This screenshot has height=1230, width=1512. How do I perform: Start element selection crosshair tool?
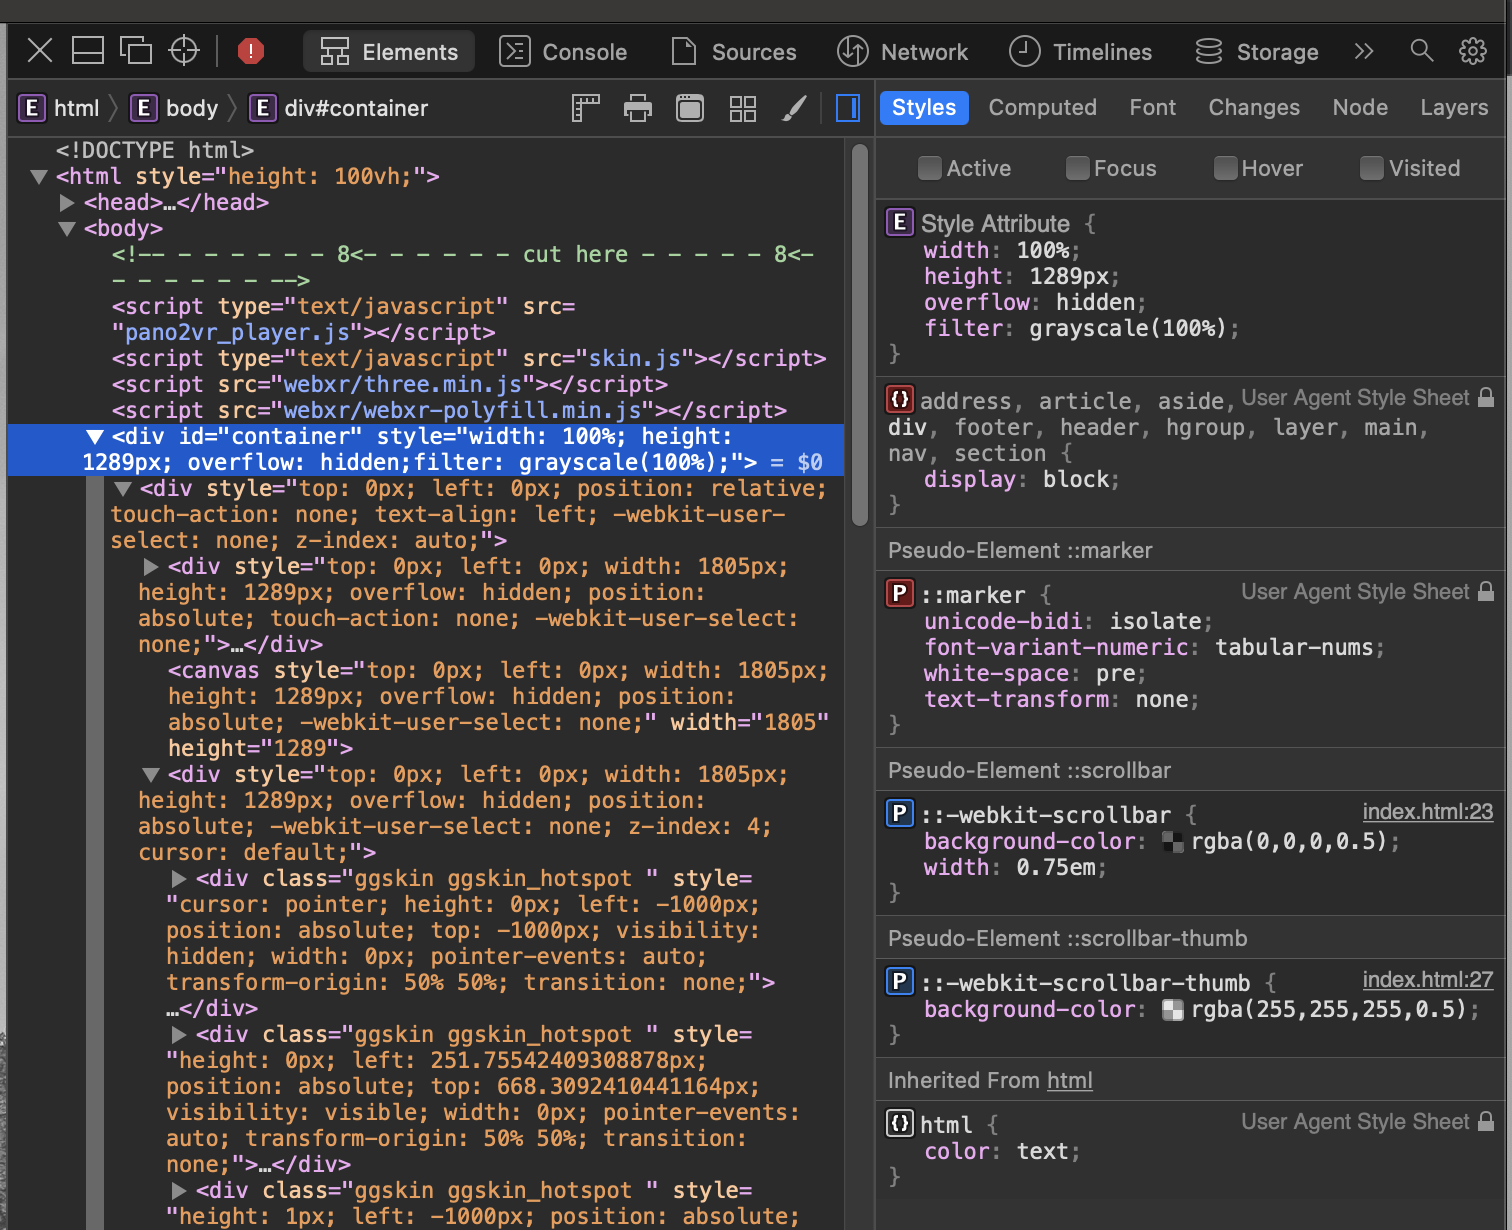[184, 51]
